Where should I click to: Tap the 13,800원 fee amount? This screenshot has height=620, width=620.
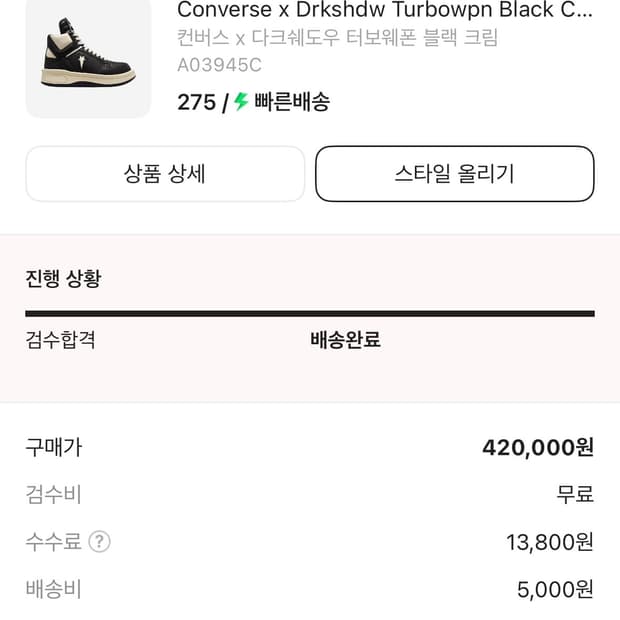point(549,542)
